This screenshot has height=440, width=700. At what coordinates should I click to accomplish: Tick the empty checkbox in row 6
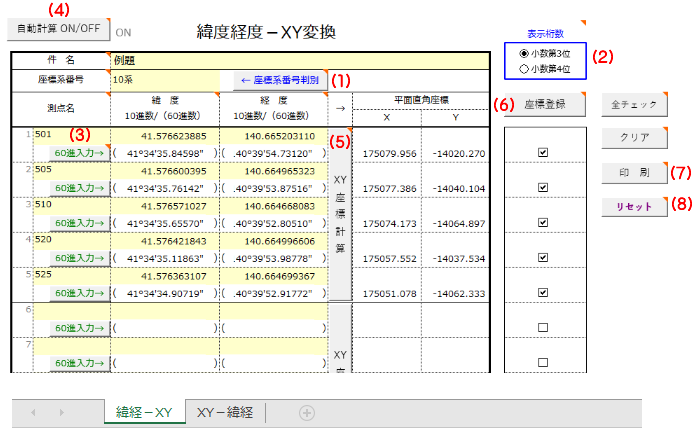tap(543, 327)
